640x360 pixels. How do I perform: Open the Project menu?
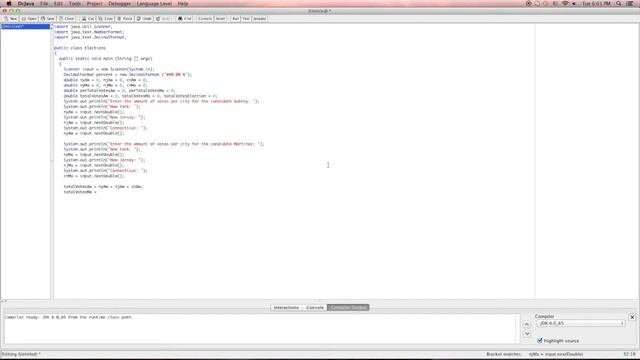[94, 3]
